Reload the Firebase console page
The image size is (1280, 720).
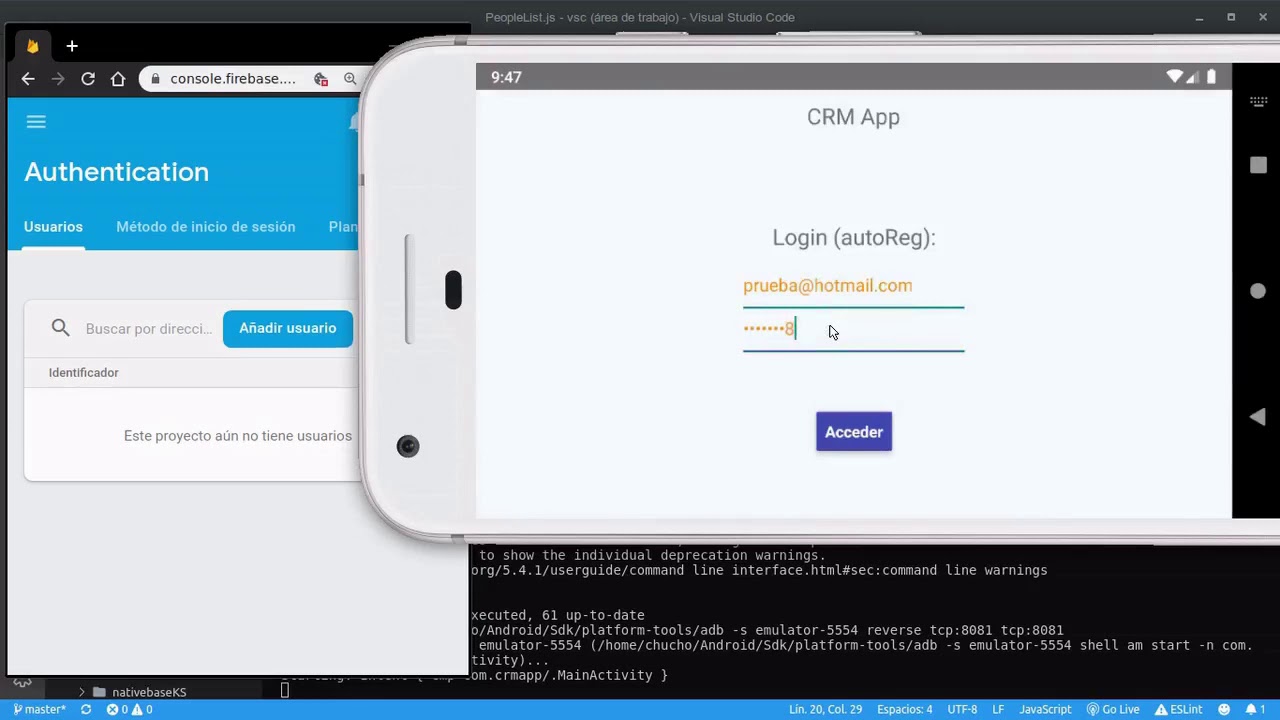point(88,79)
